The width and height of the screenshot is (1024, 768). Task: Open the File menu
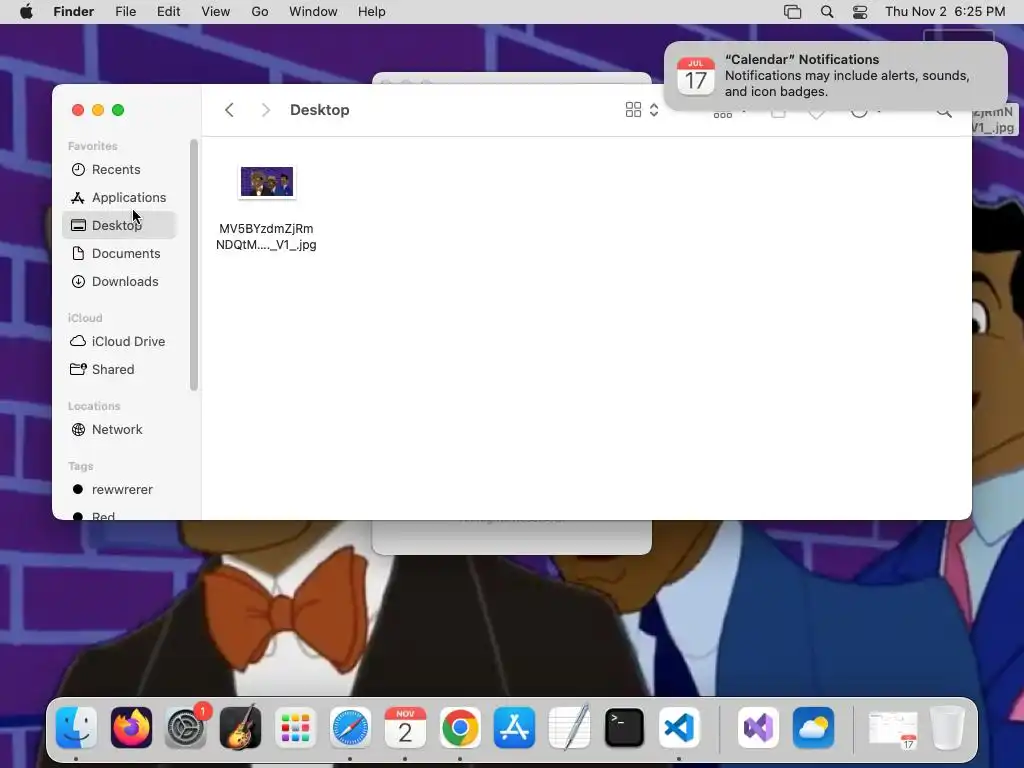click(x=125, y=12)
